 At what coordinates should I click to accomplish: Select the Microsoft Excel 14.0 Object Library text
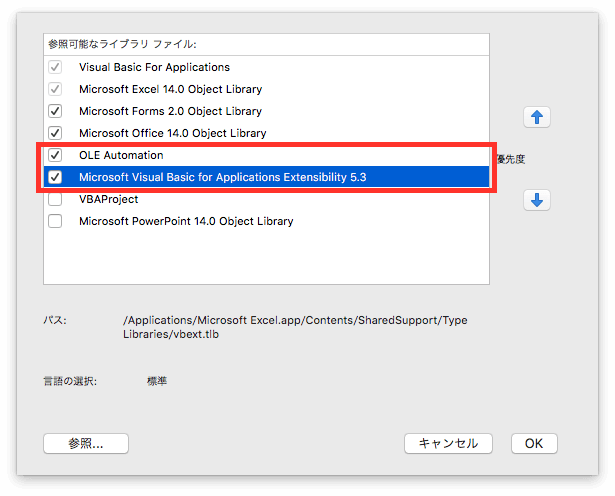point(171,89)
